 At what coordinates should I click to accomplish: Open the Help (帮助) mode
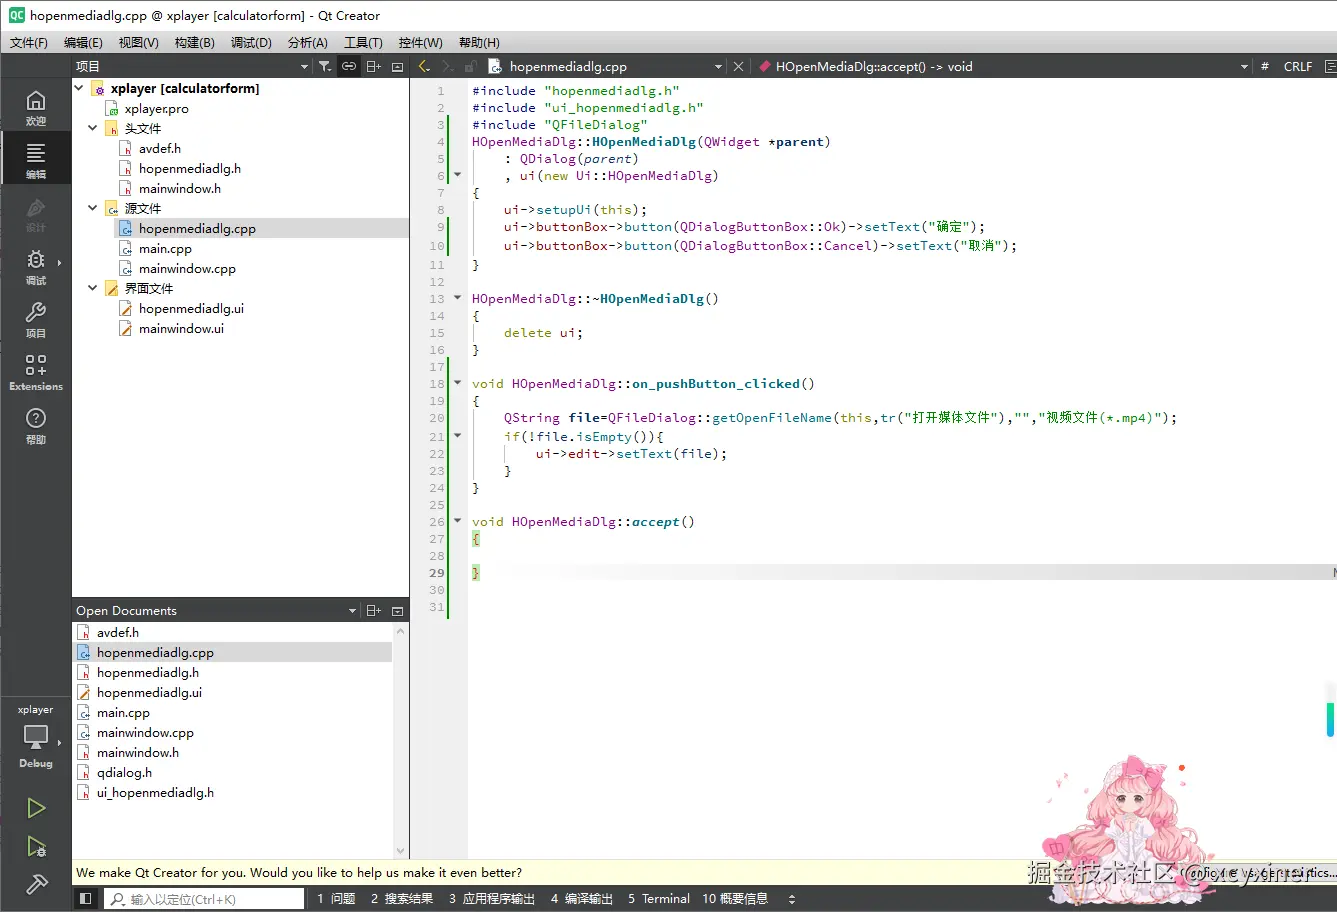(x=36, y=425)
